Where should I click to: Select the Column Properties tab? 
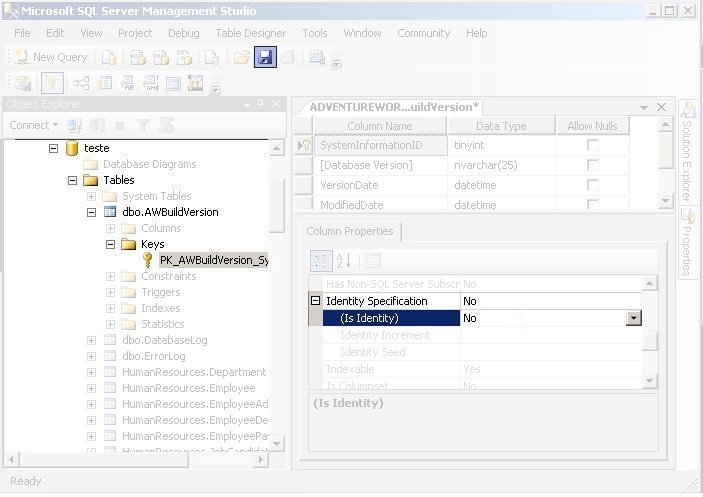(x=350, y=231)
